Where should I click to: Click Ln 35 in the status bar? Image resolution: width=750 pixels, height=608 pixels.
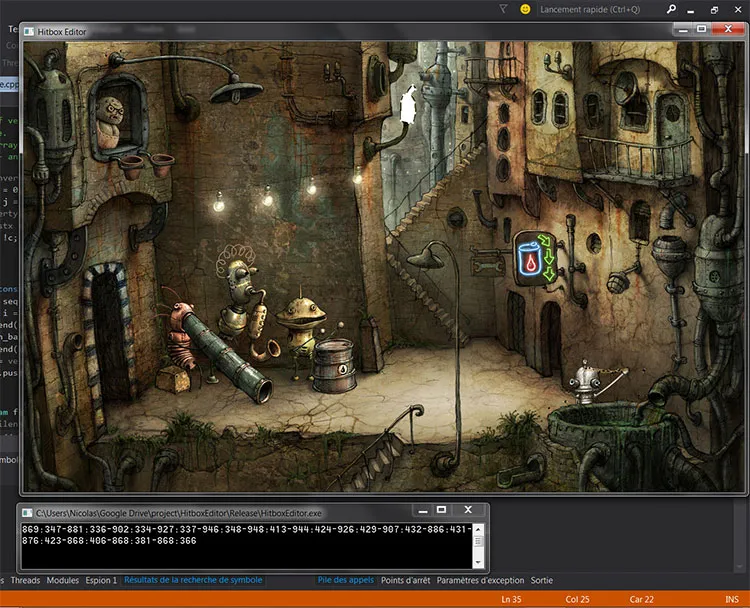pos(511,599)
